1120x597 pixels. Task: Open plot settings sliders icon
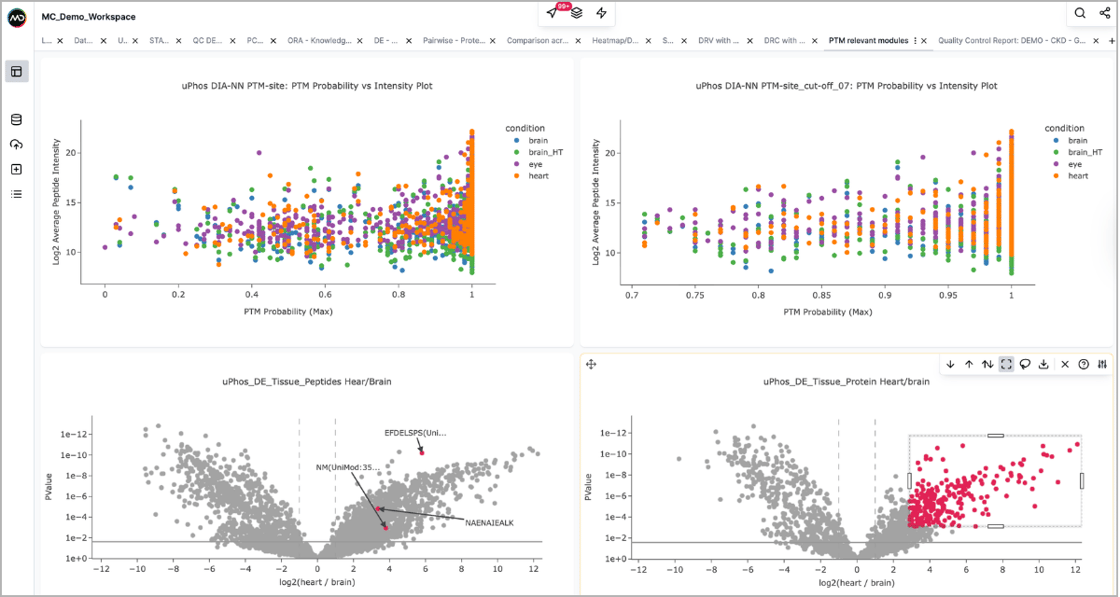1102,365
